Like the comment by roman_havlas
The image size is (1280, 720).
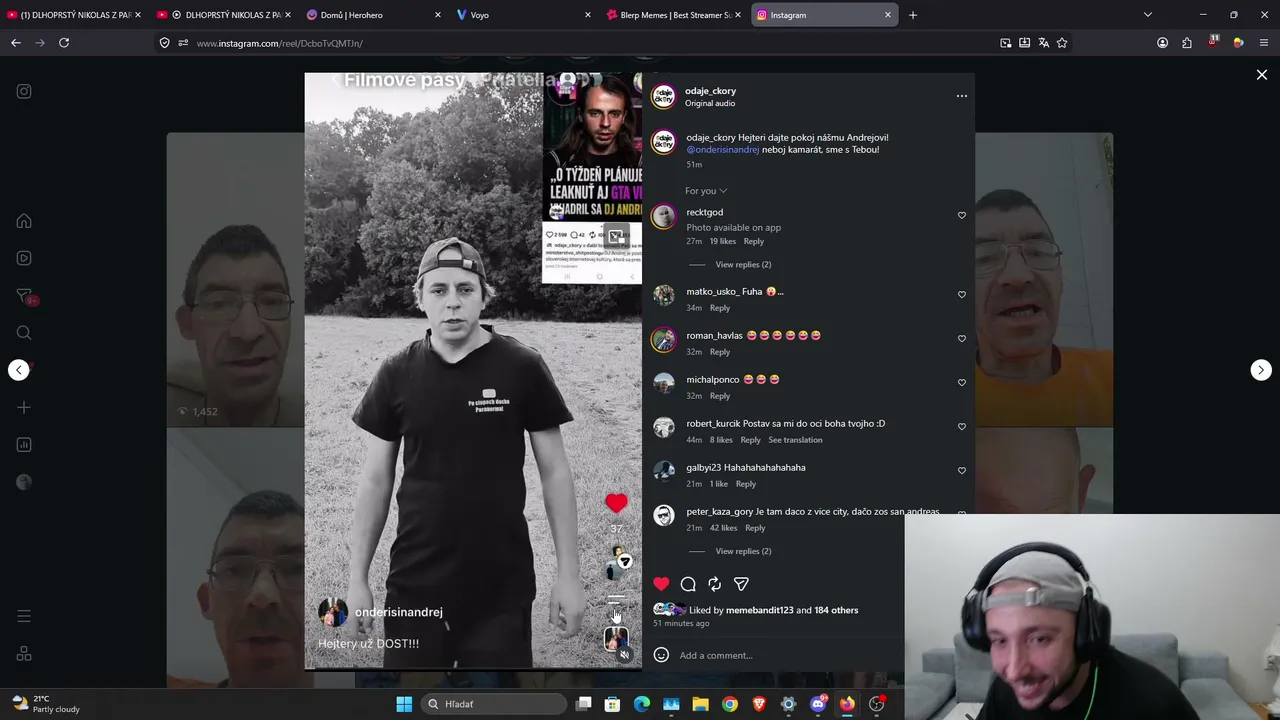(x=962, y=338)
